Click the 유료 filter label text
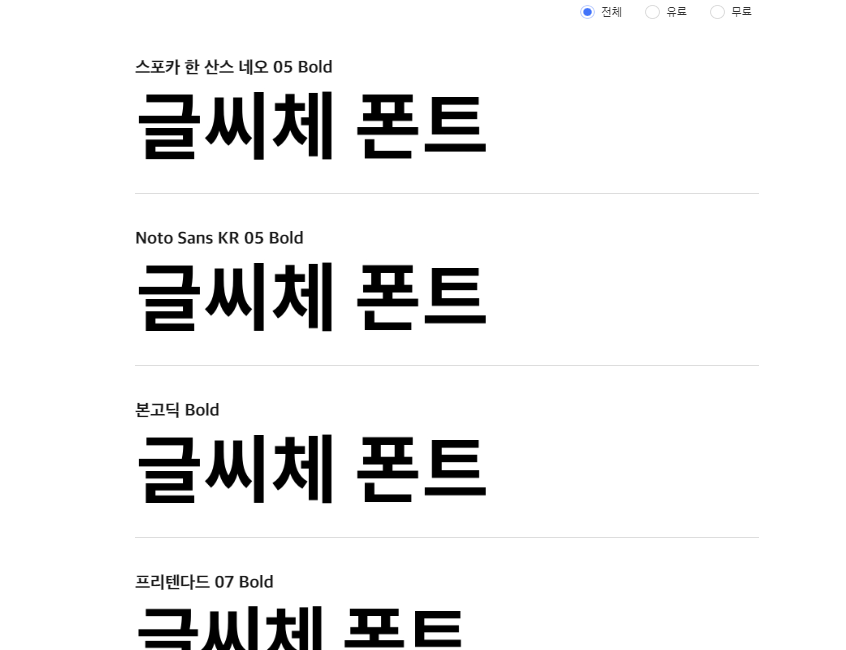The width and height of the screenshot is (846, 650). click(675, 12)
